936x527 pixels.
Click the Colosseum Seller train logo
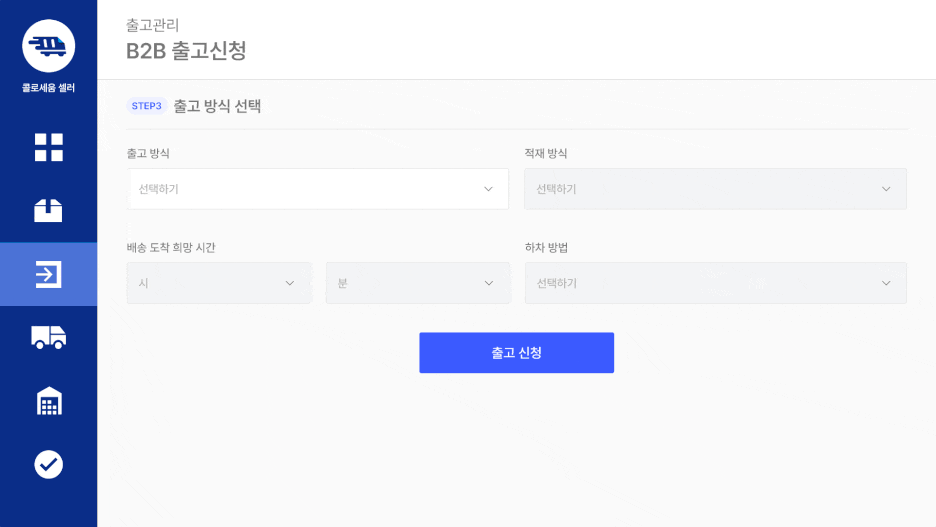48,46
